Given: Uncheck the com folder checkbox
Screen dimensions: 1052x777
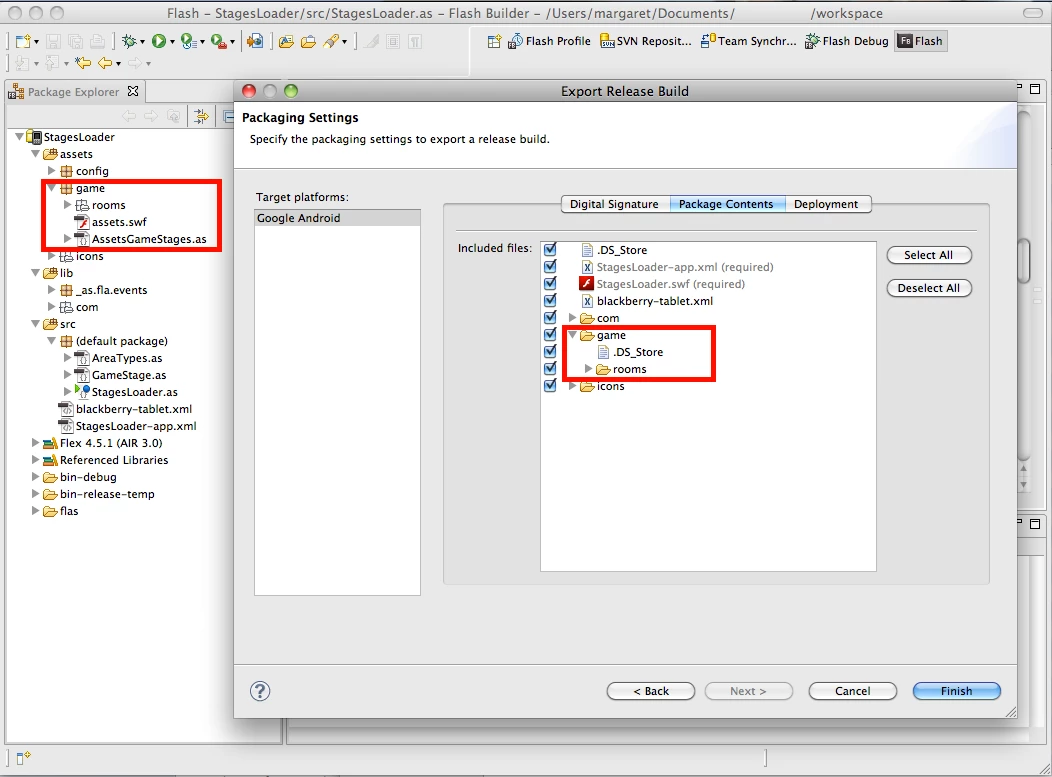Looking at the screenshot, I should tap(550, 317).
